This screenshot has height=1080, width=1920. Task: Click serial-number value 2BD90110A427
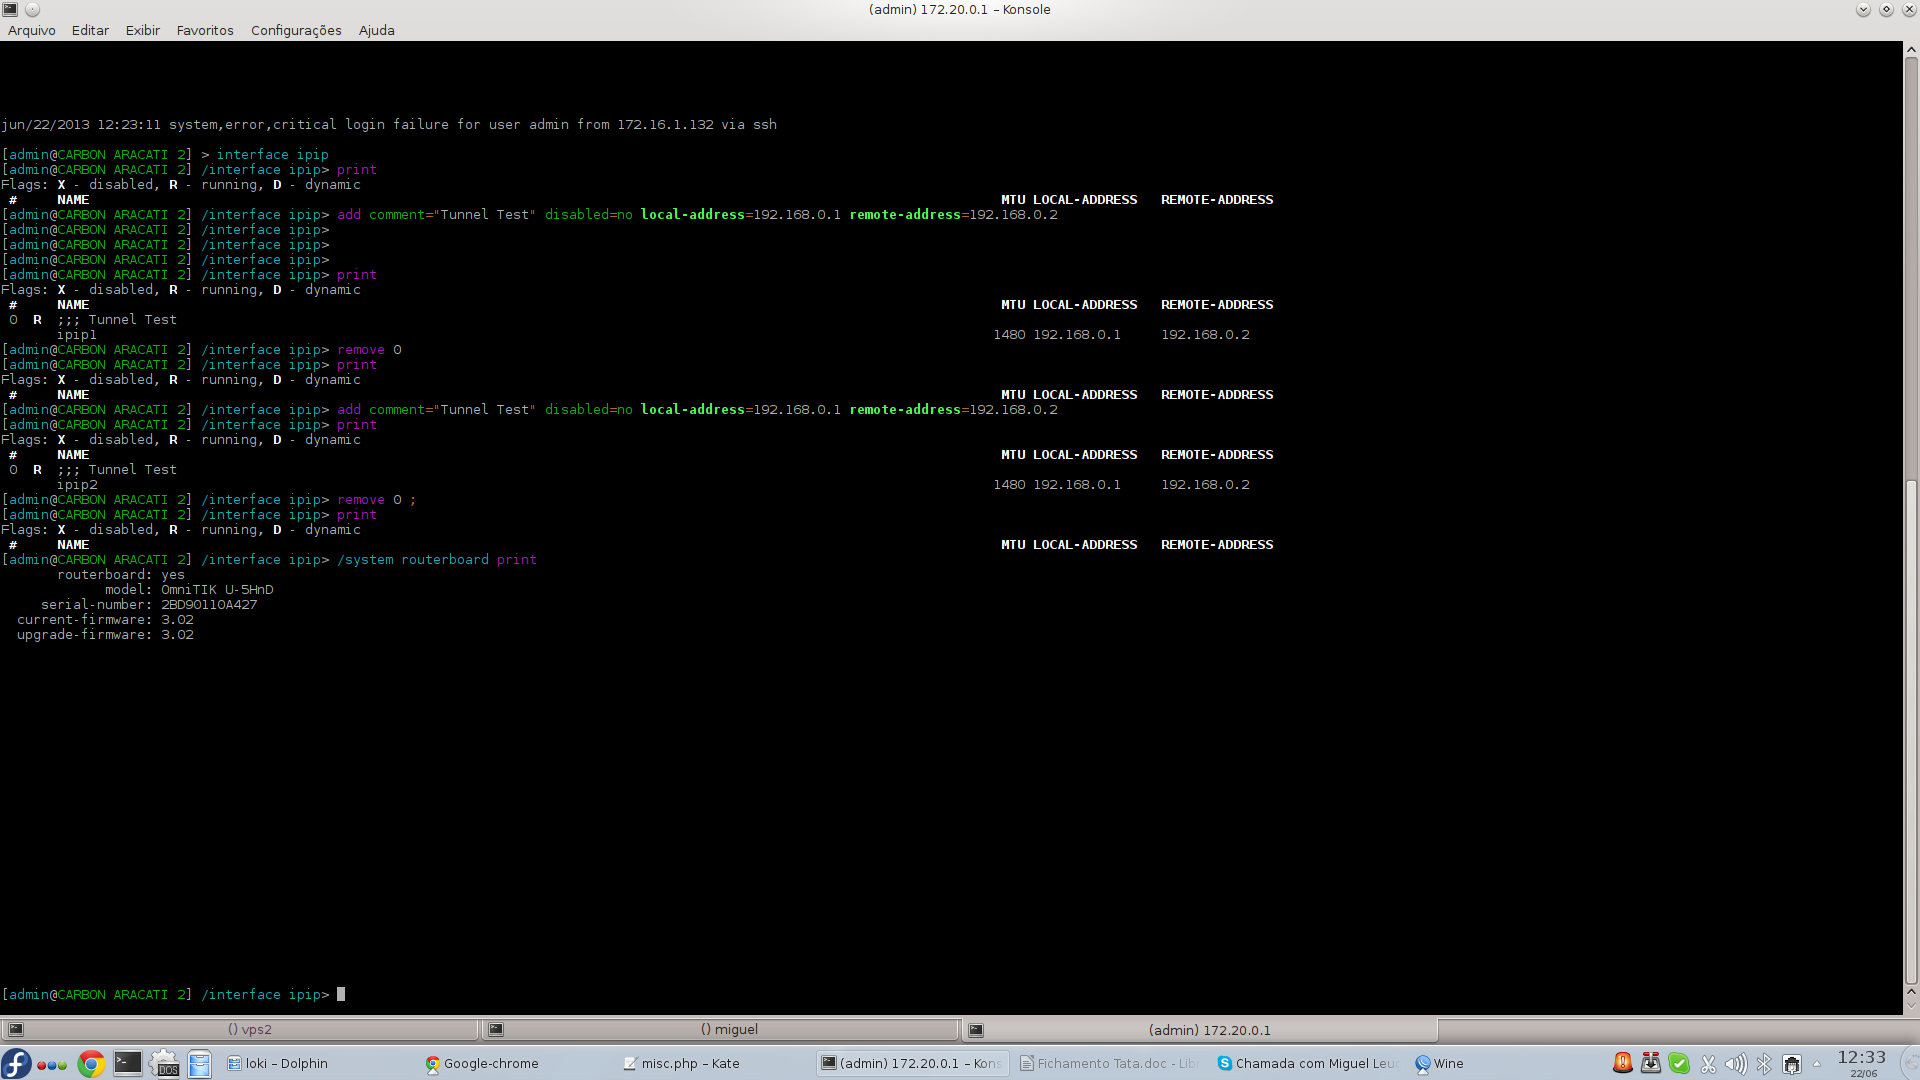click(209, 604)
